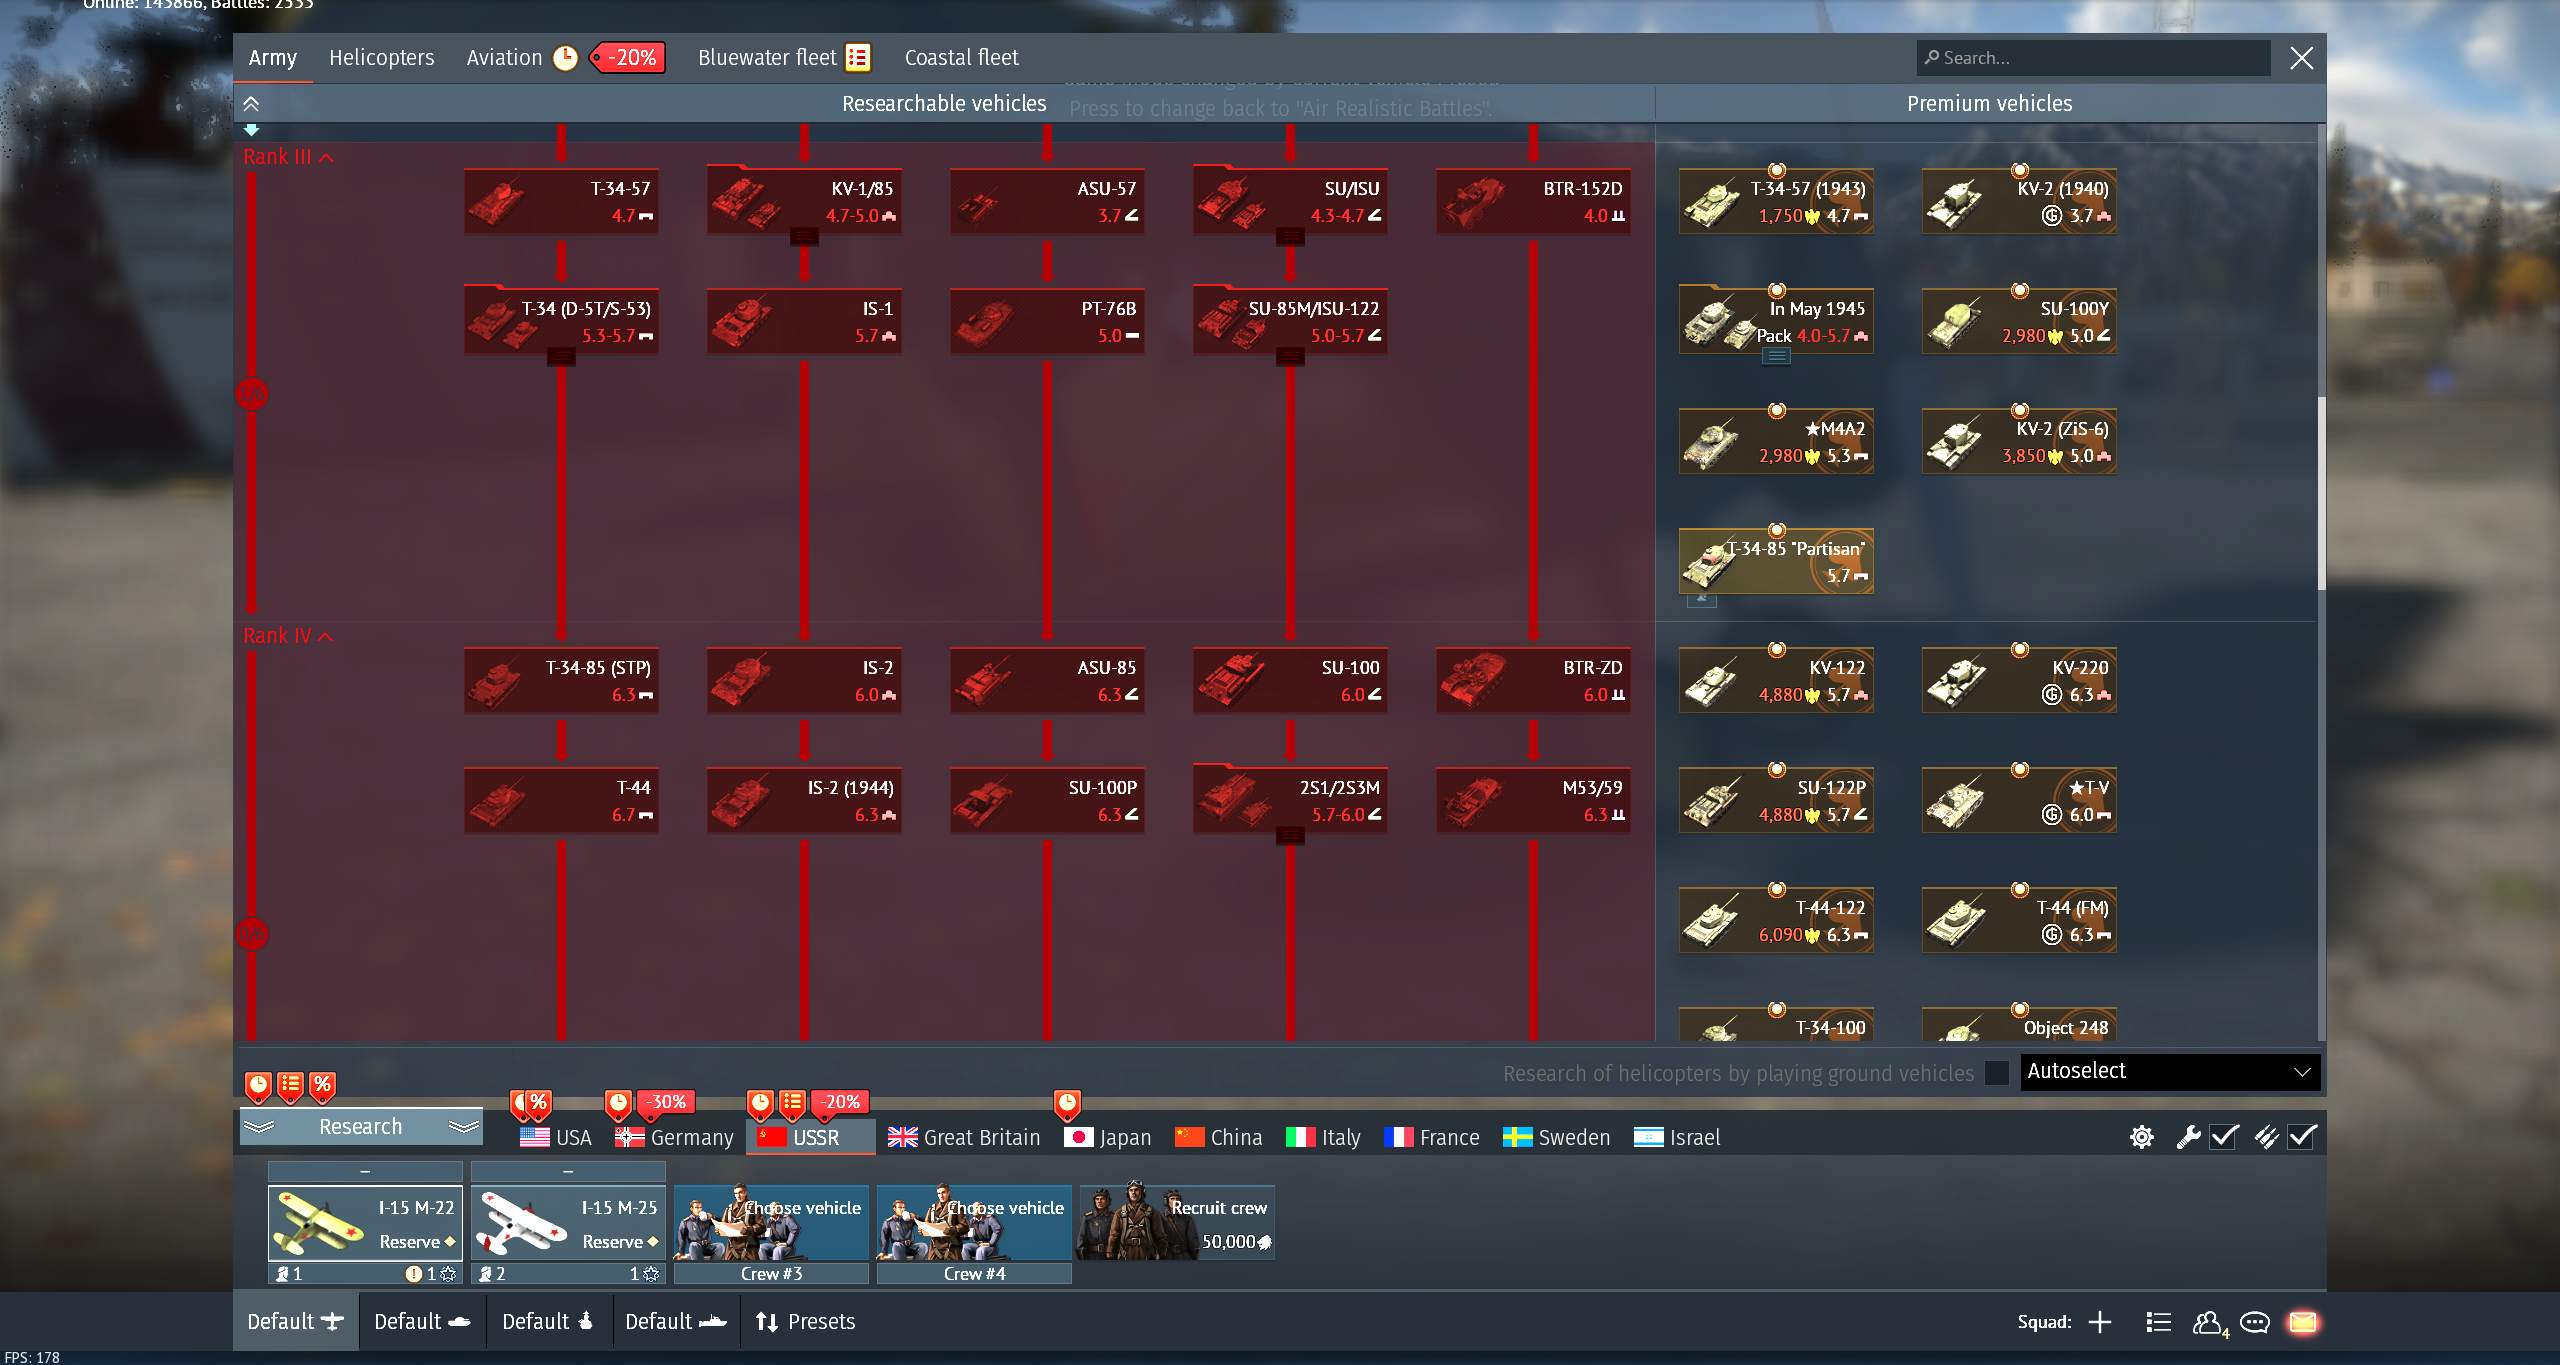Toggle the auto-ammo checkbox beside the bullets
The image size is (2560, 1365).
pyautogui.click(x=2302, y=1137)
